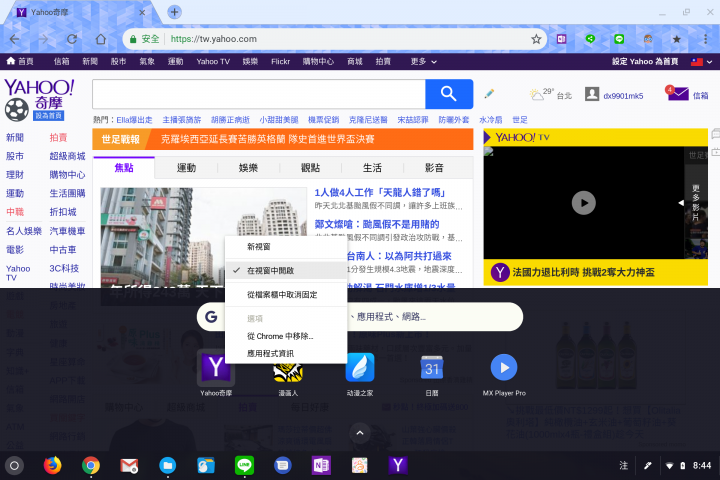Open the Taiwan flag region dropdown
This screenshot has width=720, height=480.
pyautogui.click(x=702, y=62)
